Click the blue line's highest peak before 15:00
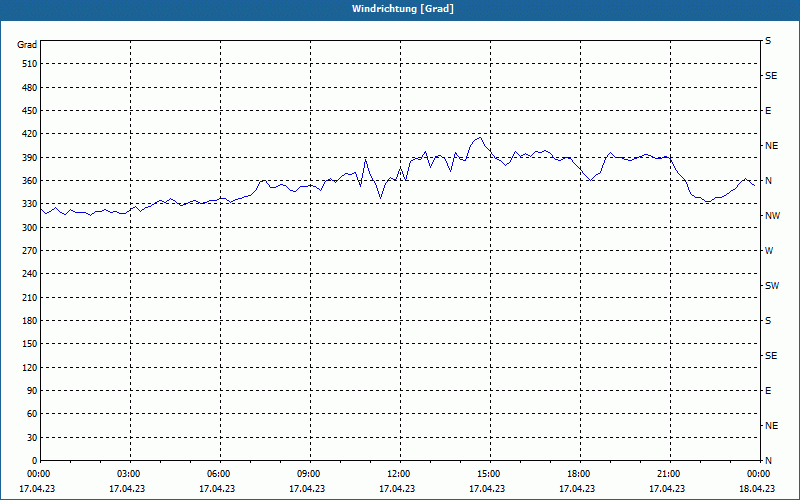This screenshot has height=500, width=800. tap(480, 137)
